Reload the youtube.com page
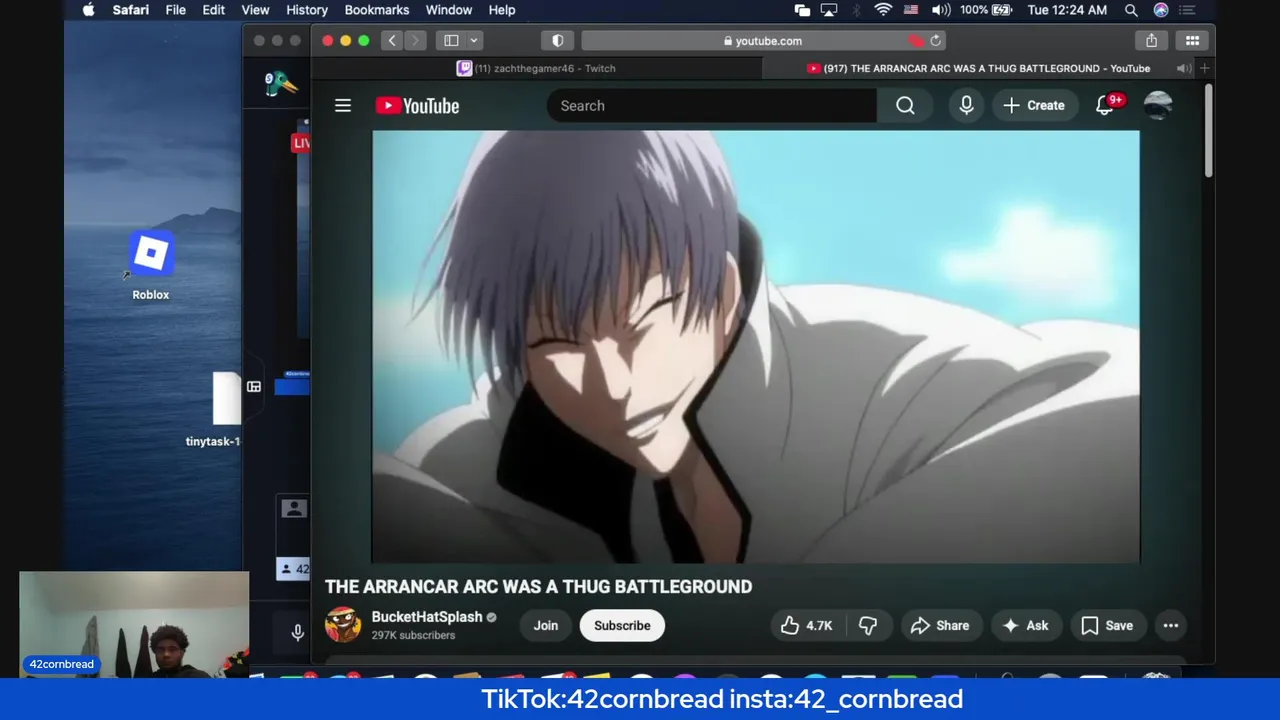 (935, 41)
